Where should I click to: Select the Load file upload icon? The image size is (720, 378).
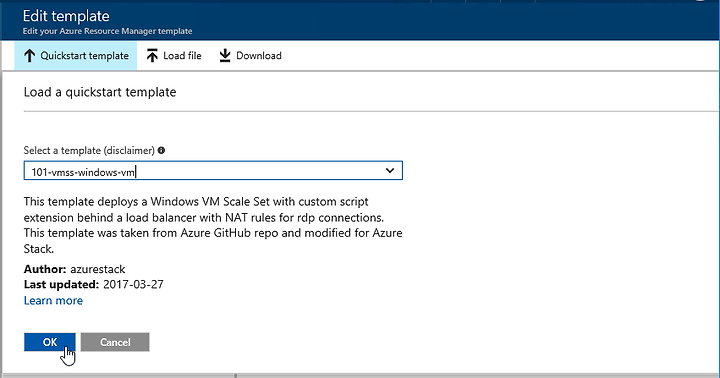(x=152, y=56)
